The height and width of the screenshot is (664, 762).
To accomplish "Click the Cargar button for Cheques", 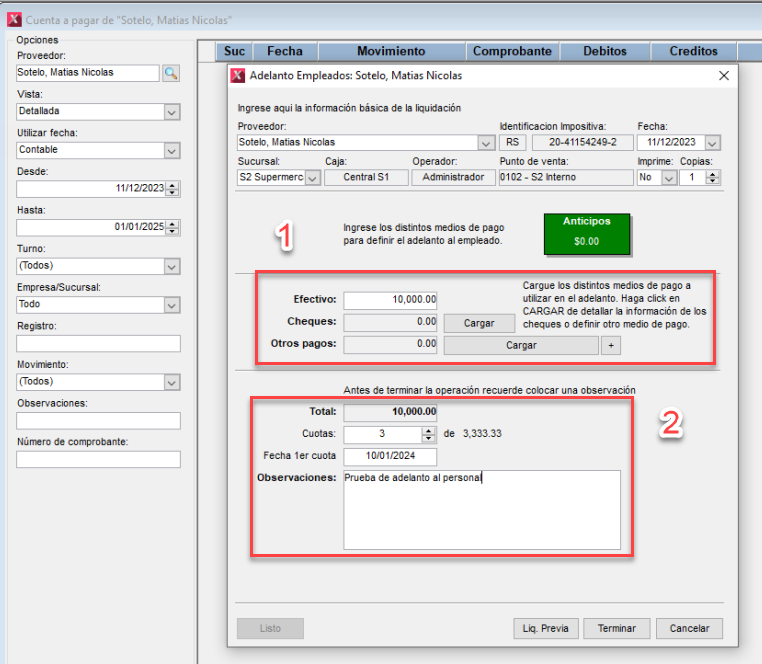I will 479,323.
